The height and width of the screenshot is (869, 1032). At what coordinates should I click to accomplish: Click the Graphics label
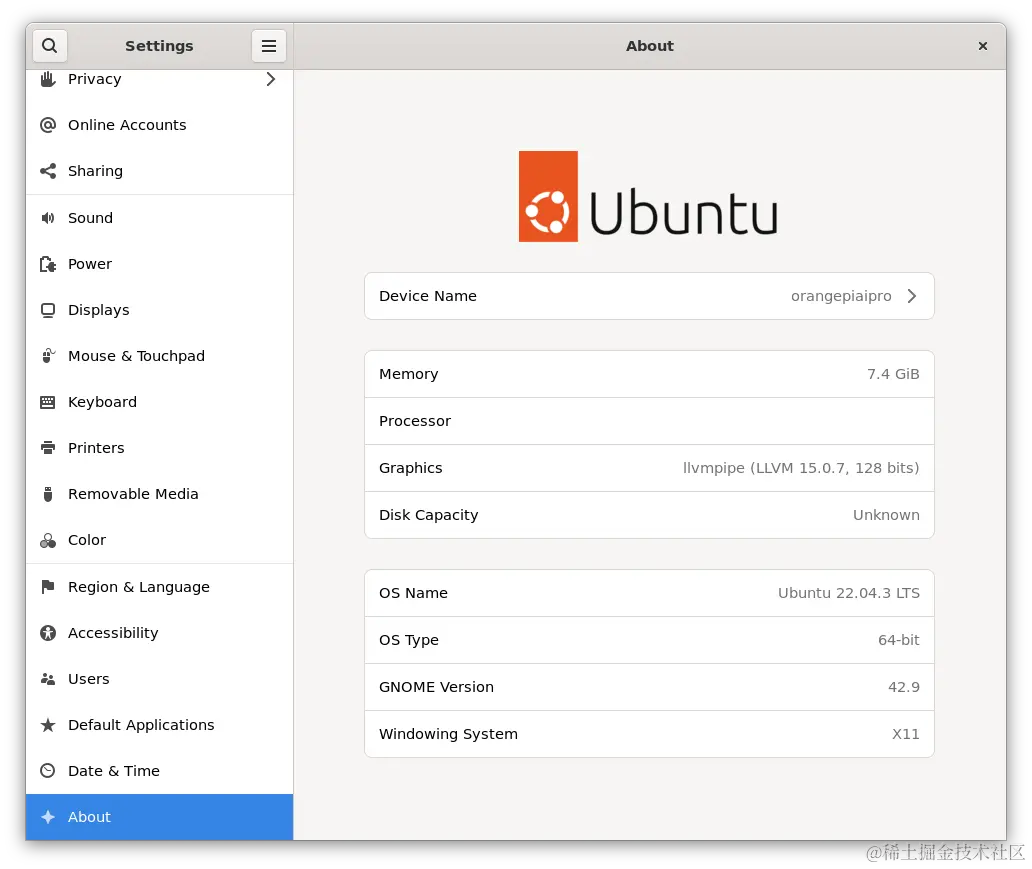click(411, 468)
